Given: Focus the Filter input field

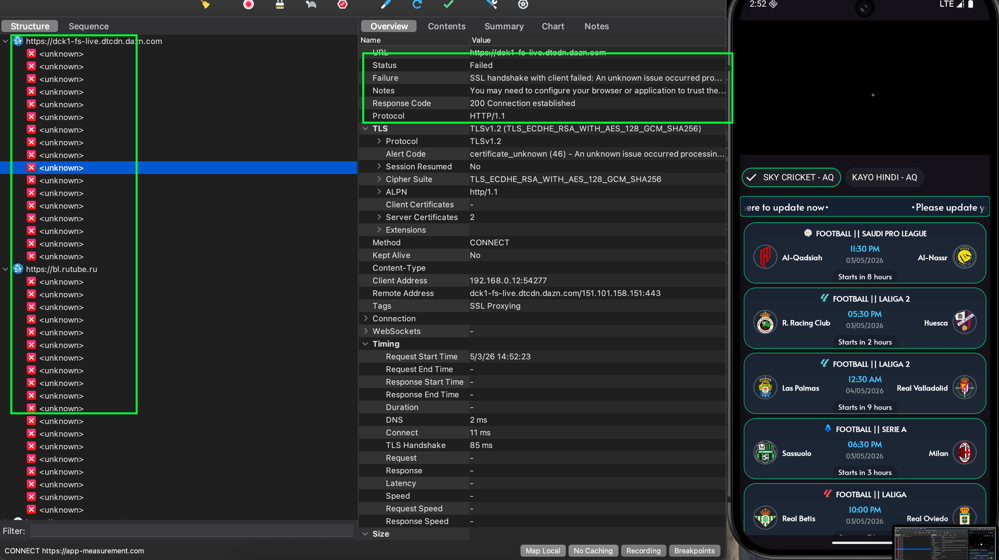Looking at the screenshot, I should point(191,531).
